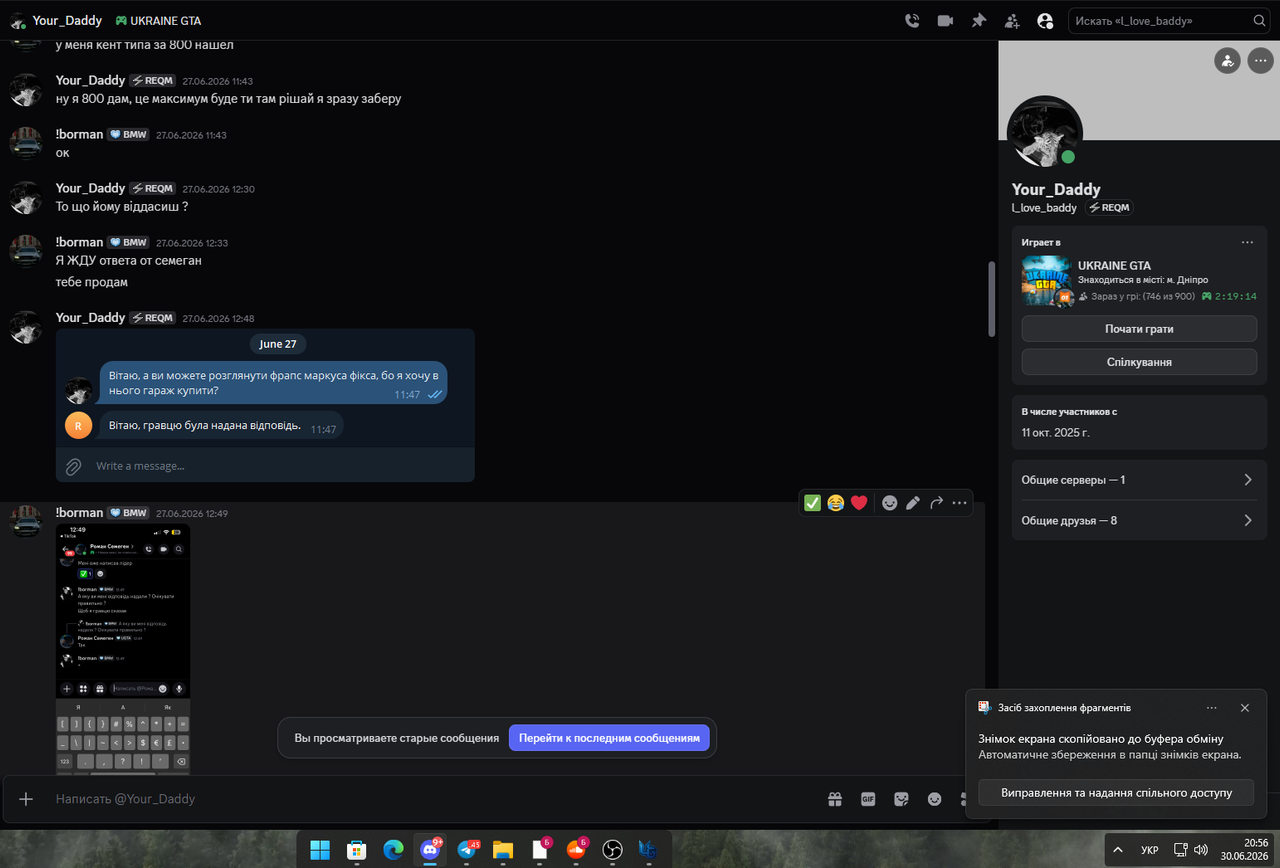1280x868 pixels.
Task: Start a video call from the header
Action: coord(945,20)
